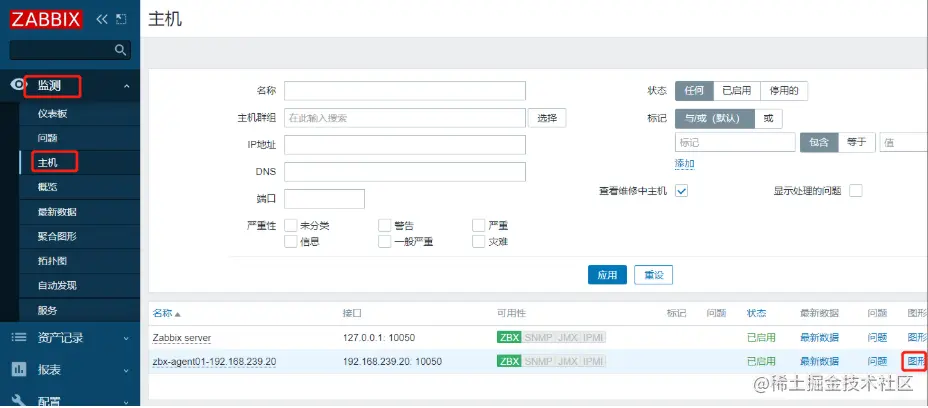Click JMX badge for zbx-agent01 row

coord(567,361)
